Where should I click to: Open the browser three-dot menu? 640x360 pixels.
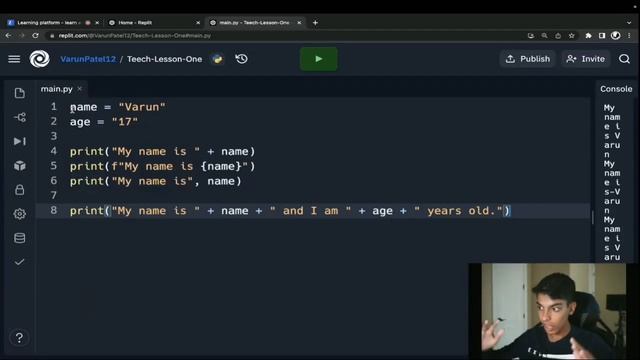pos(629,36)
